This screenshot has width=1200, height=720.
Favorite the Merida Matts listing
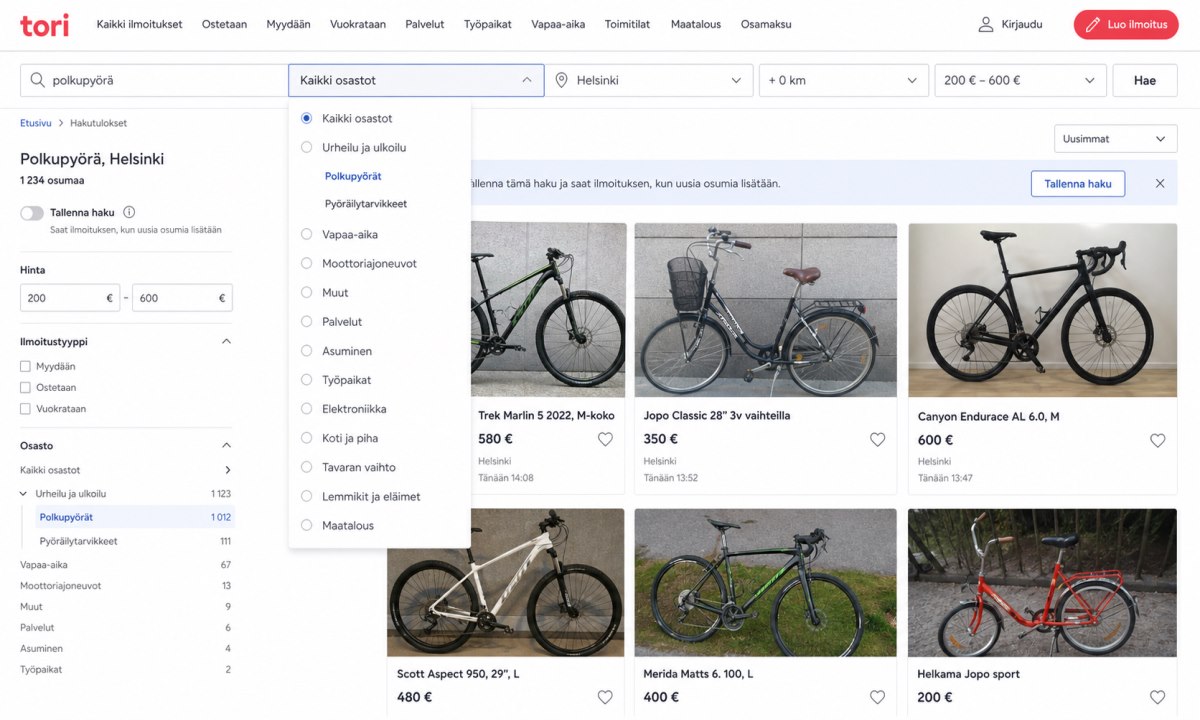pos(877,697)
